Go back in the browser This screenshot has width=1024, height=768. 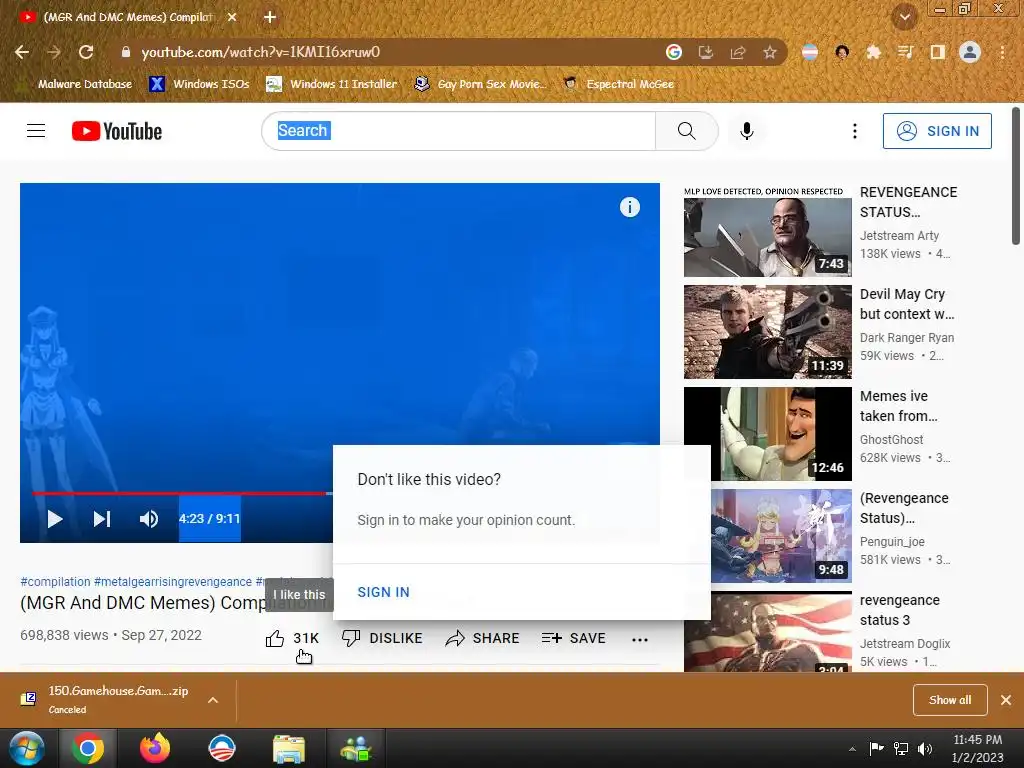pos(22,52)
